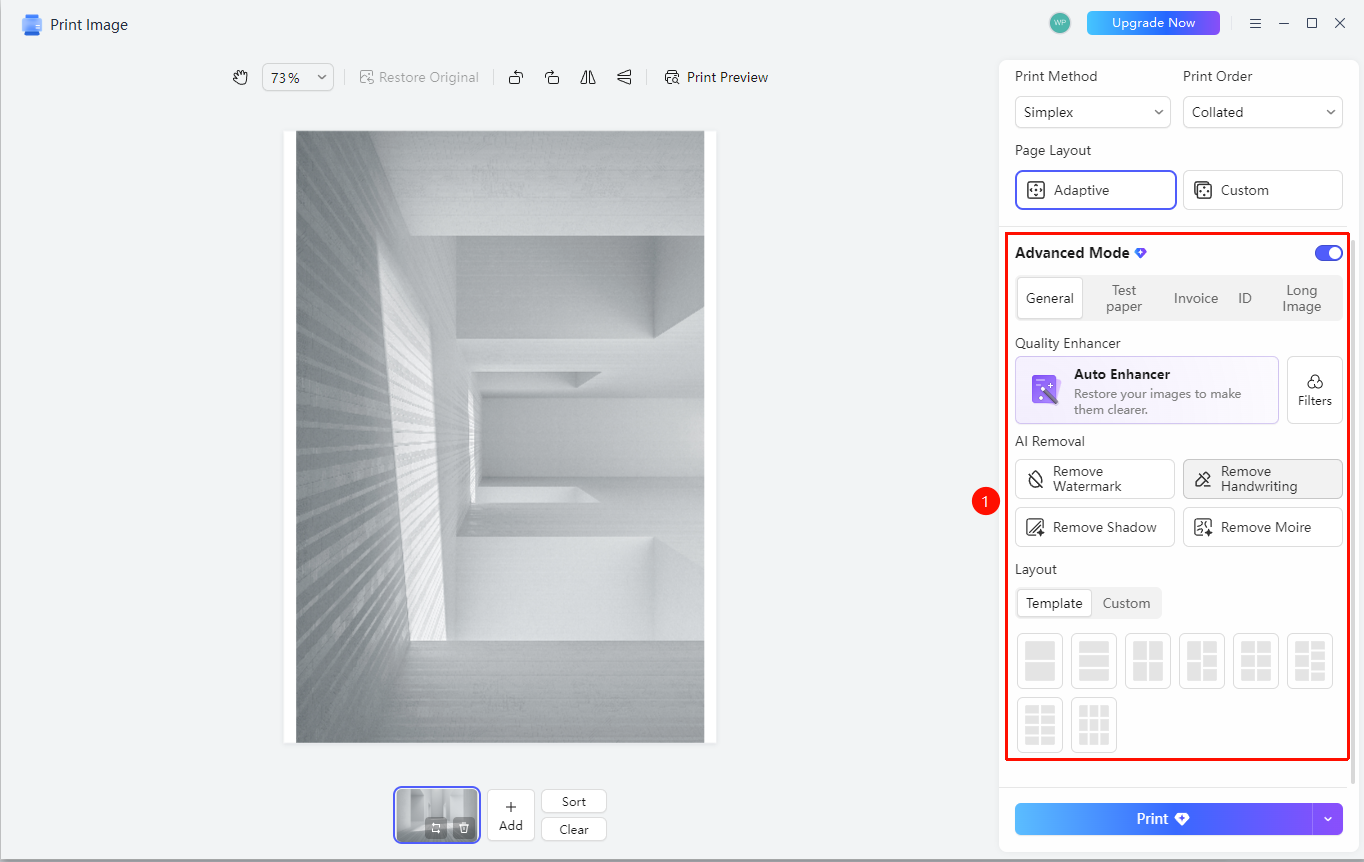This screenshot has height=862, width=1364.
Task: Select the hand pan tool
Action: pos(240,77)
